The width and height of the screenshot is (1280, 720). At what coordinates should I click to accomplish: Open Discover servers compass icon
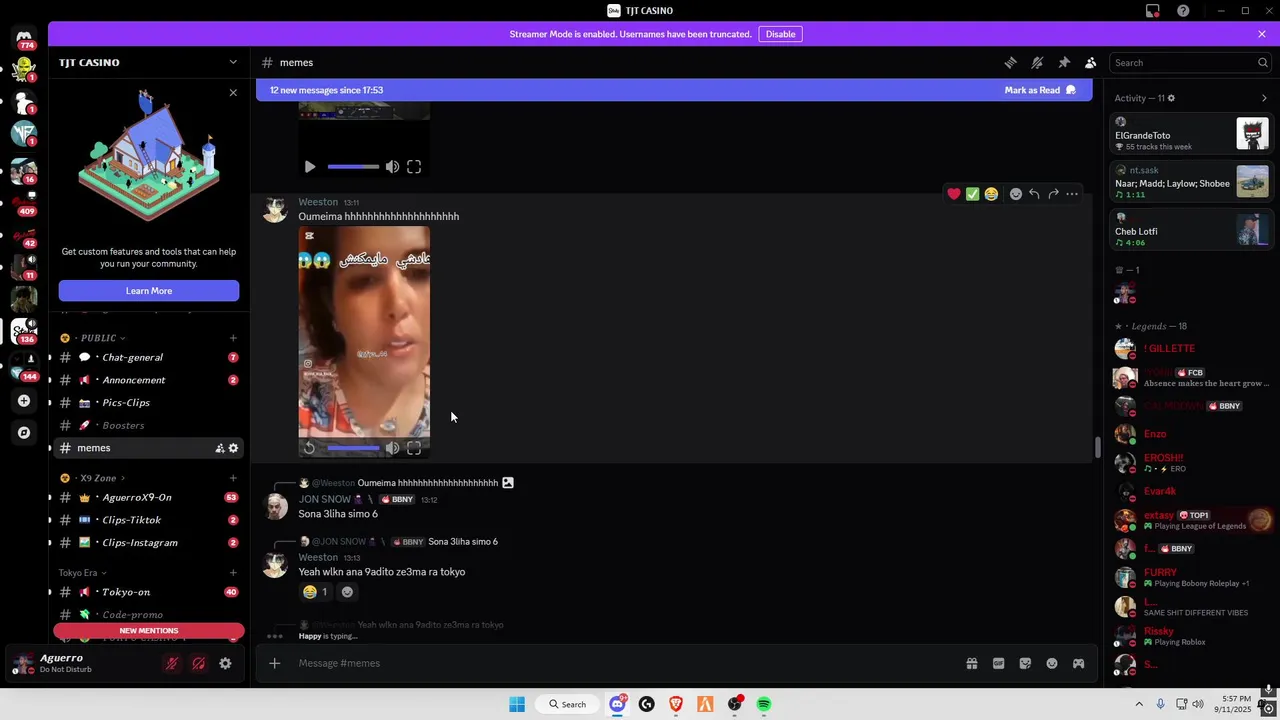click(24, 433)
